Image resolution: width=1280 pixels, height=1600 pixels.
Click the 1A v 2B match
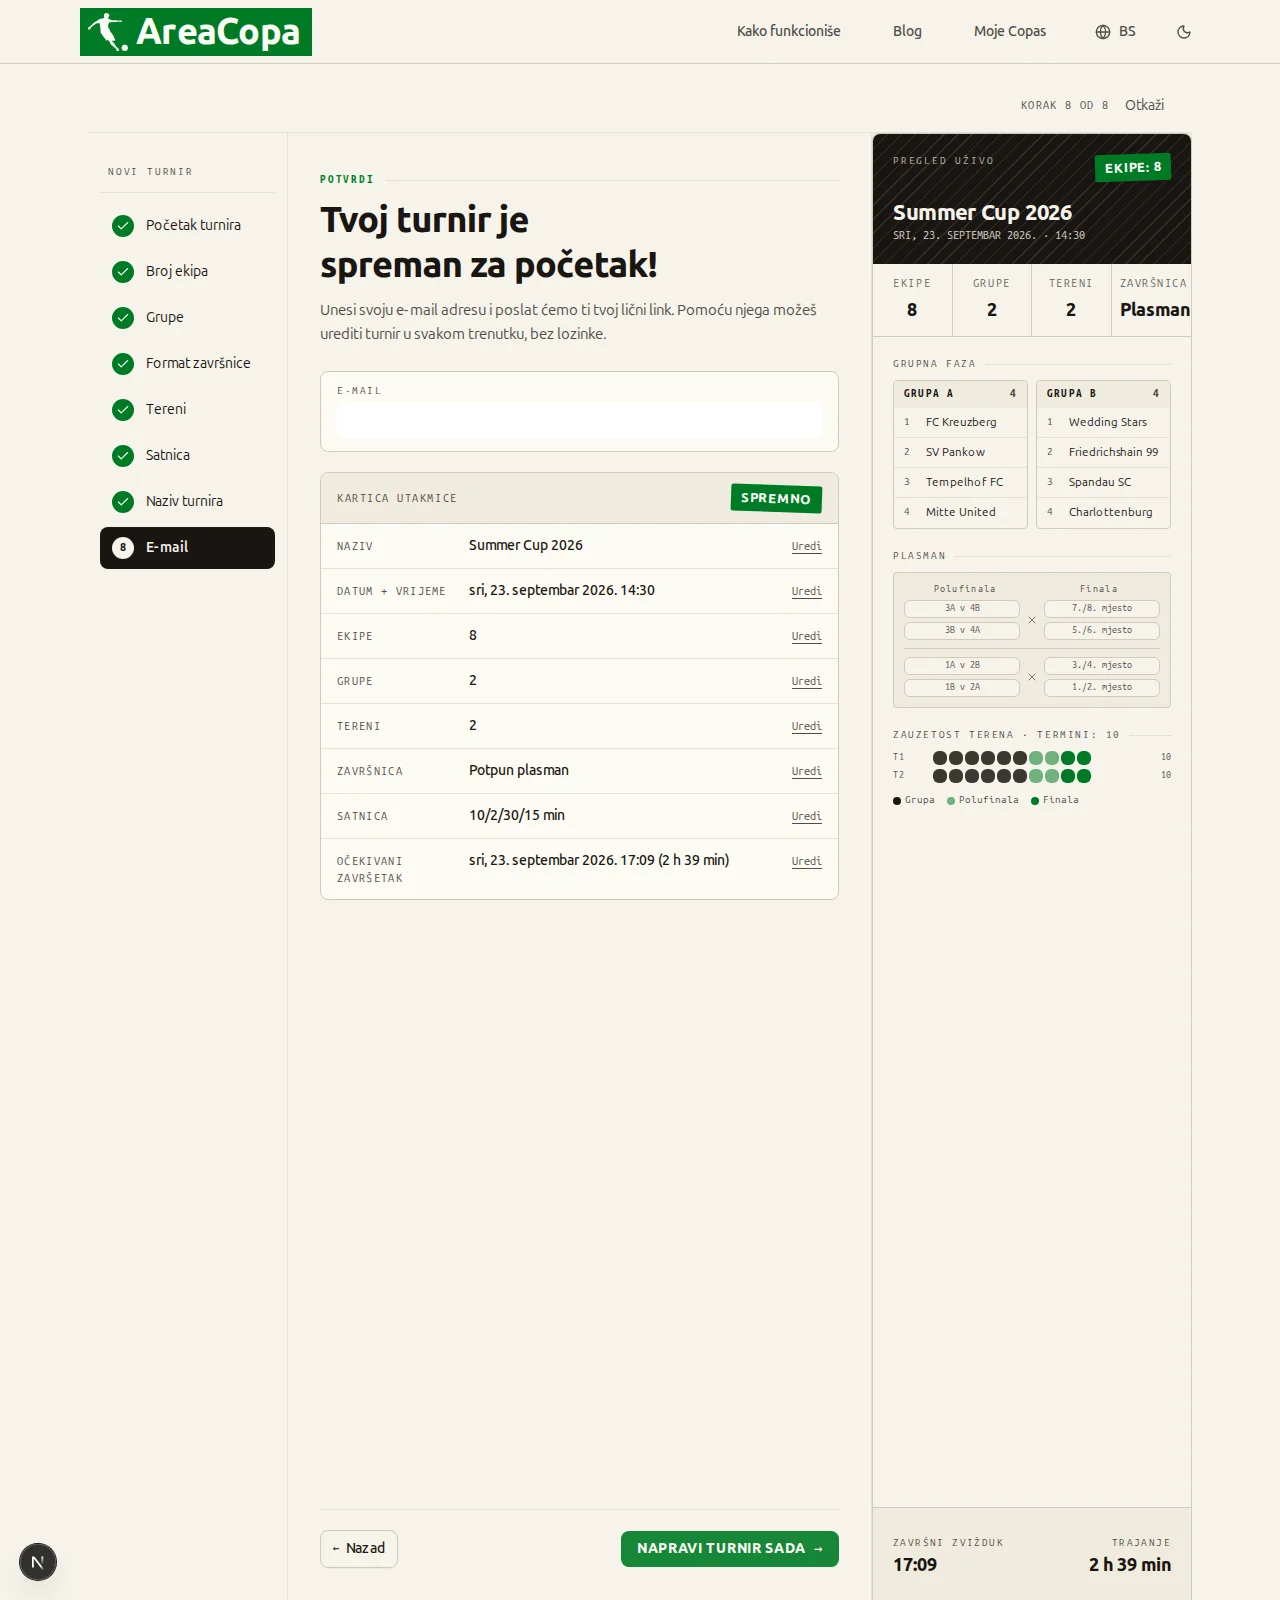(962, 665)
